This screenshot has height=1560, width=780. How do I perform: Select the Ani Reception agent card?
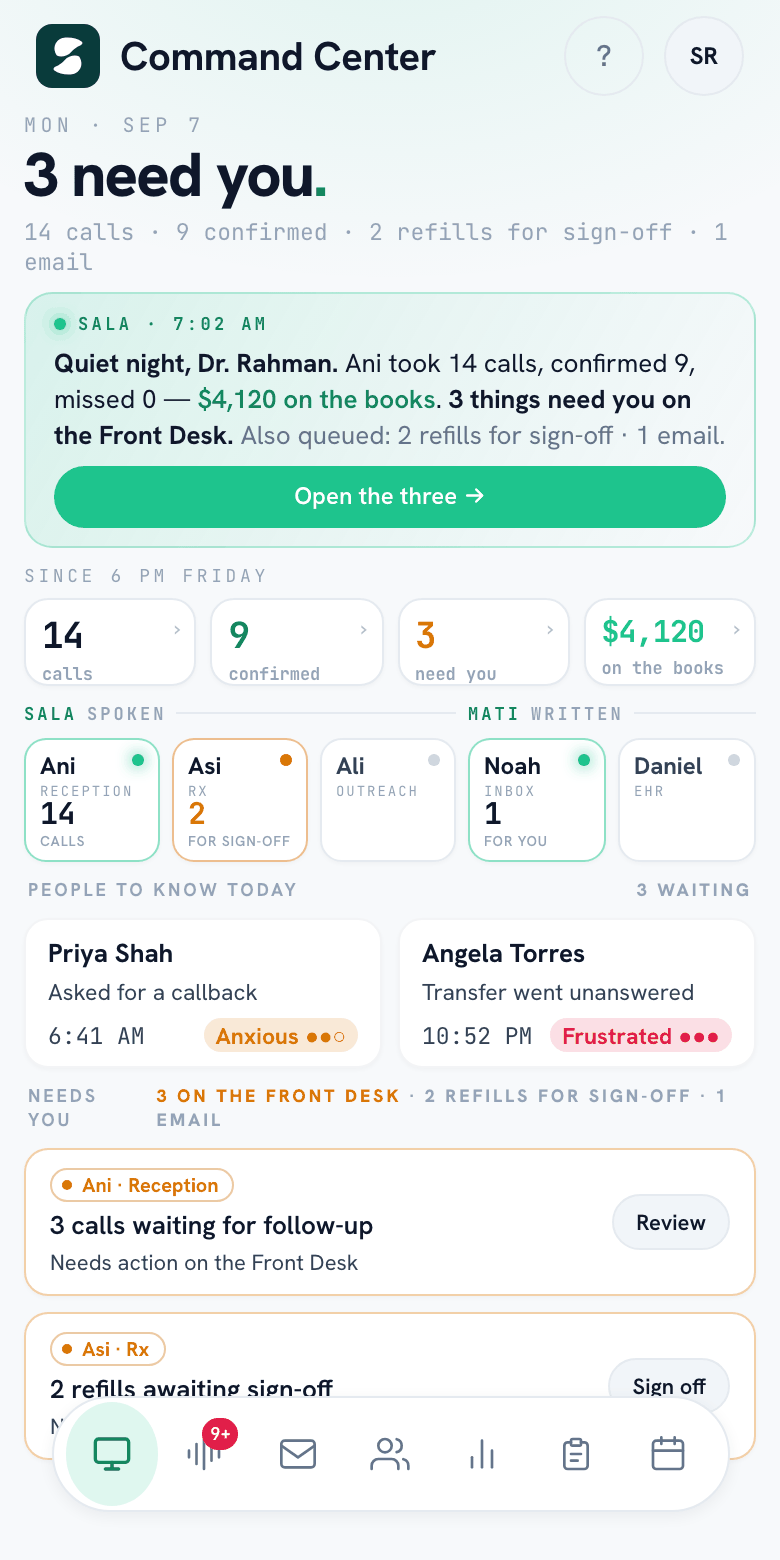[92, 799]
